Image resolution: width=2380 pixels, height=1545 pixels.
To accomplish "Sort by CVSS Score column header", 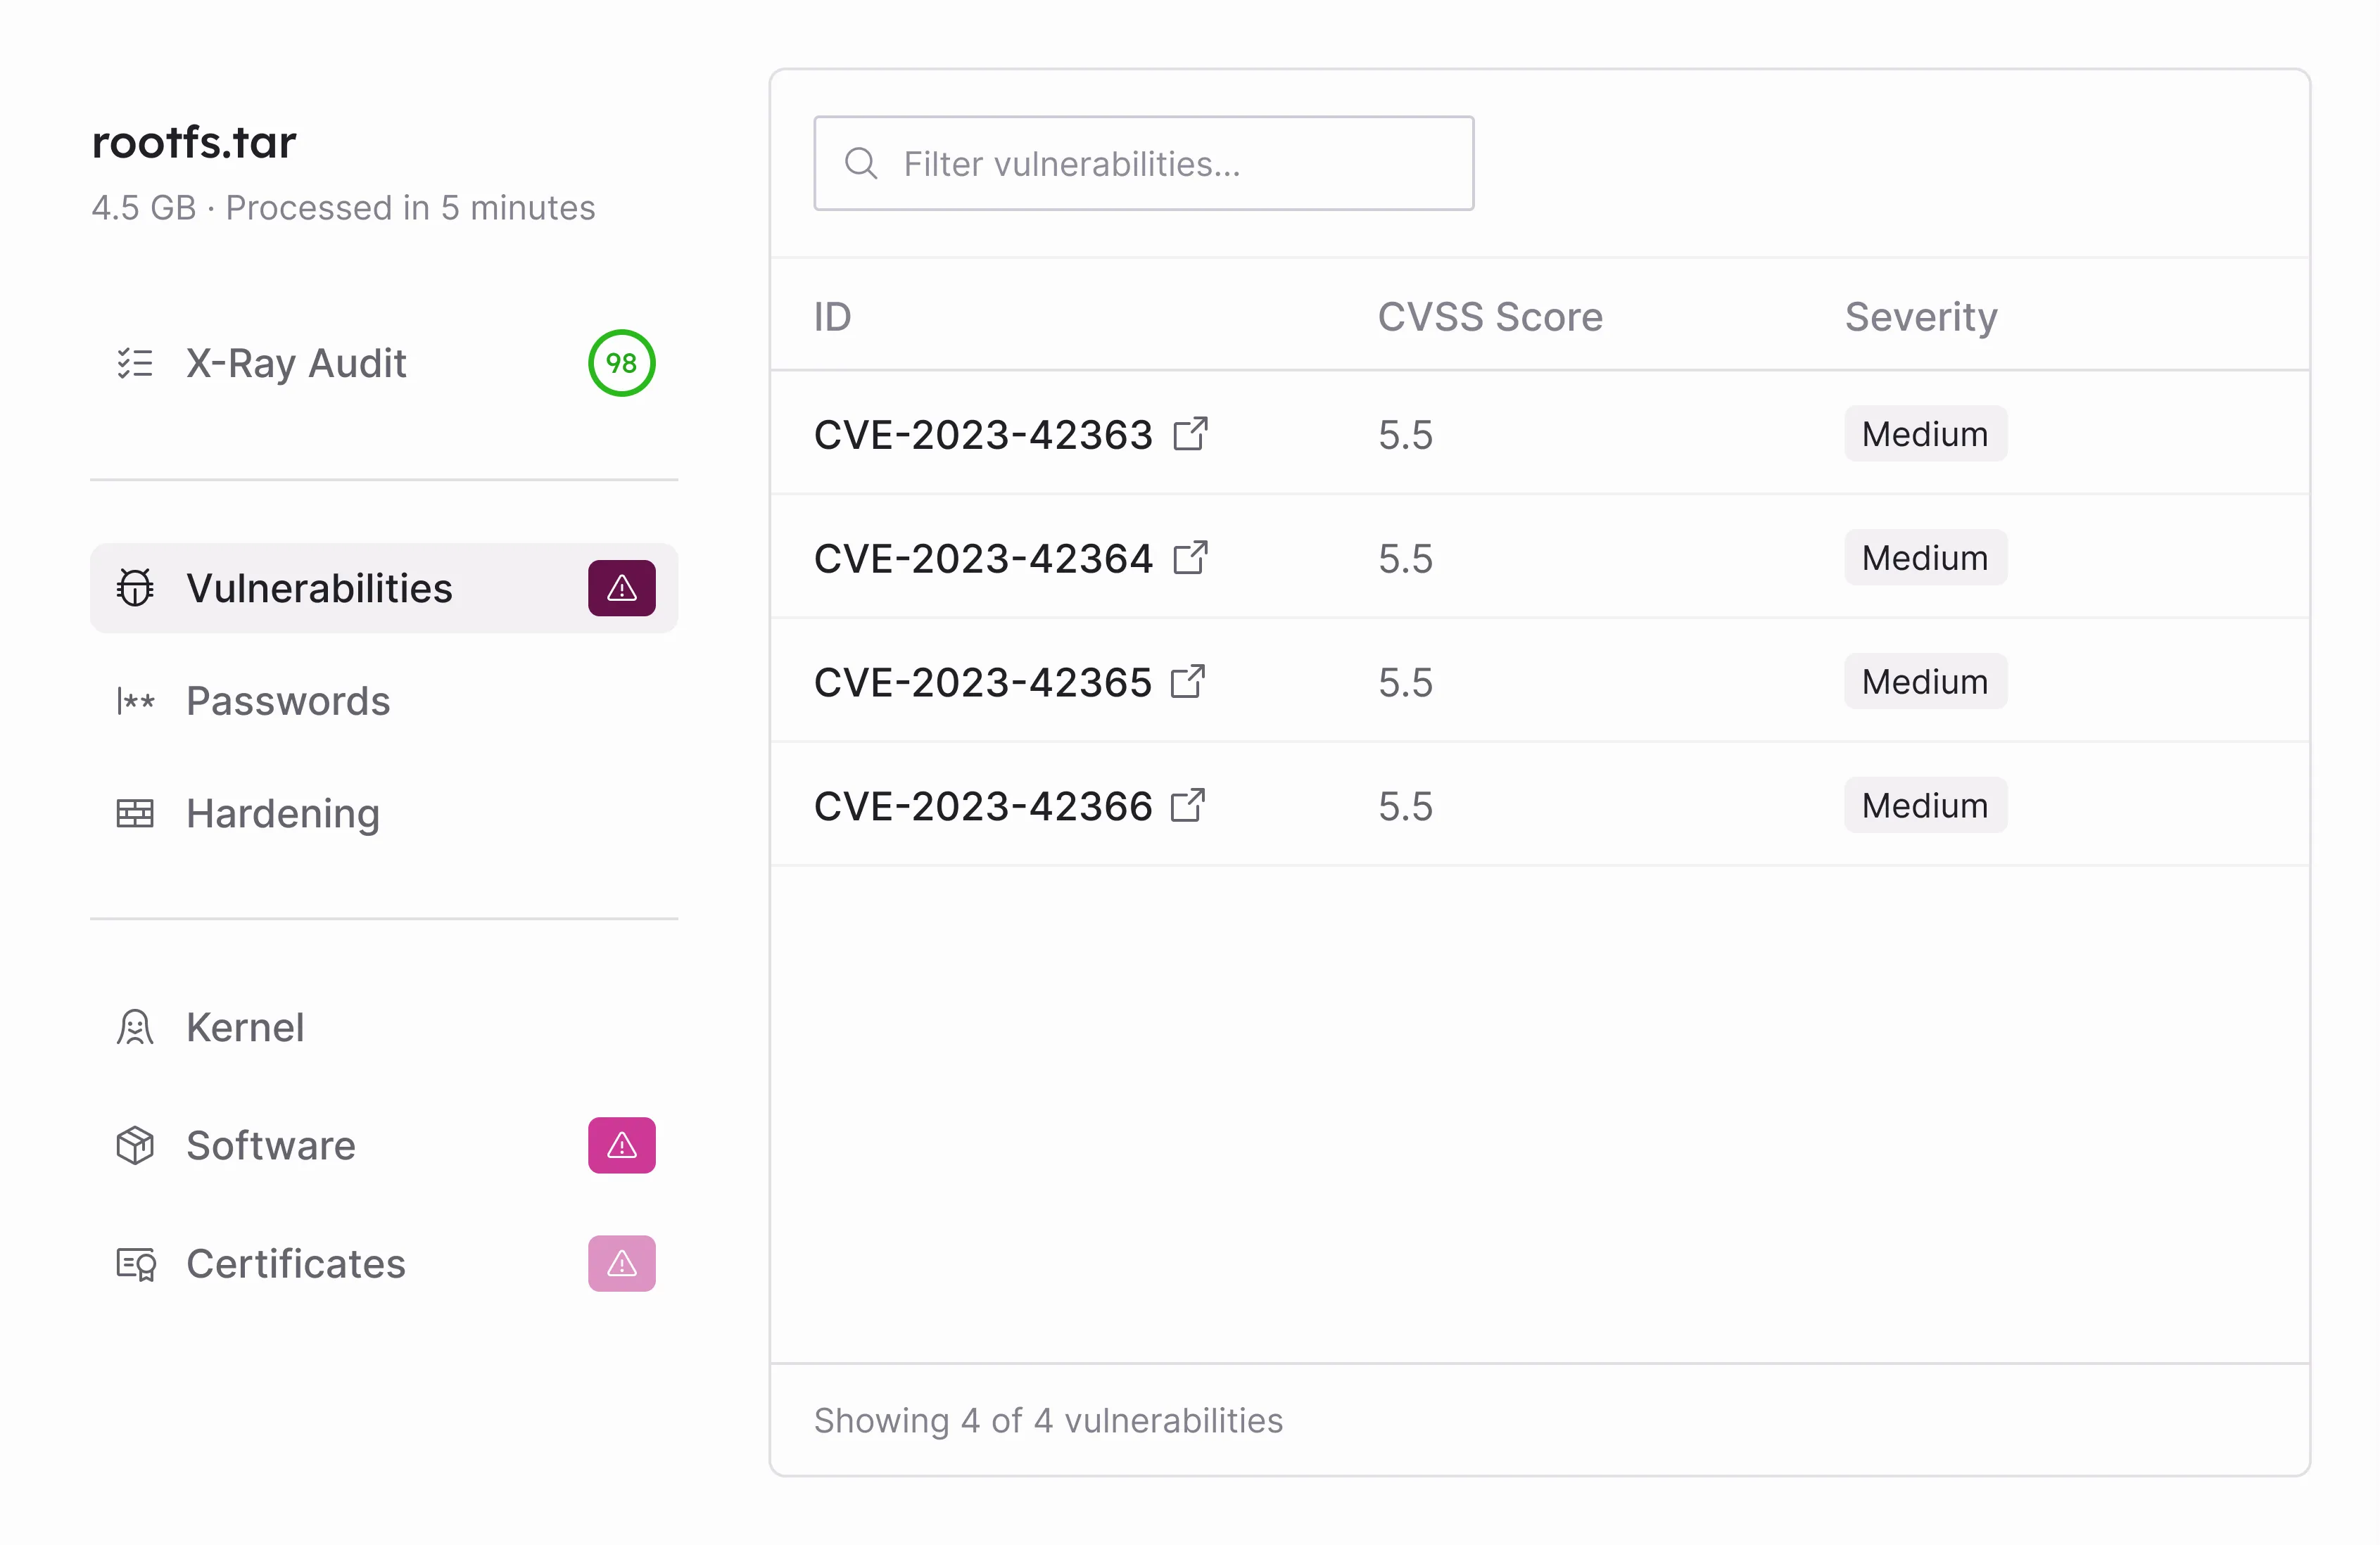I will pos(1489,317).
